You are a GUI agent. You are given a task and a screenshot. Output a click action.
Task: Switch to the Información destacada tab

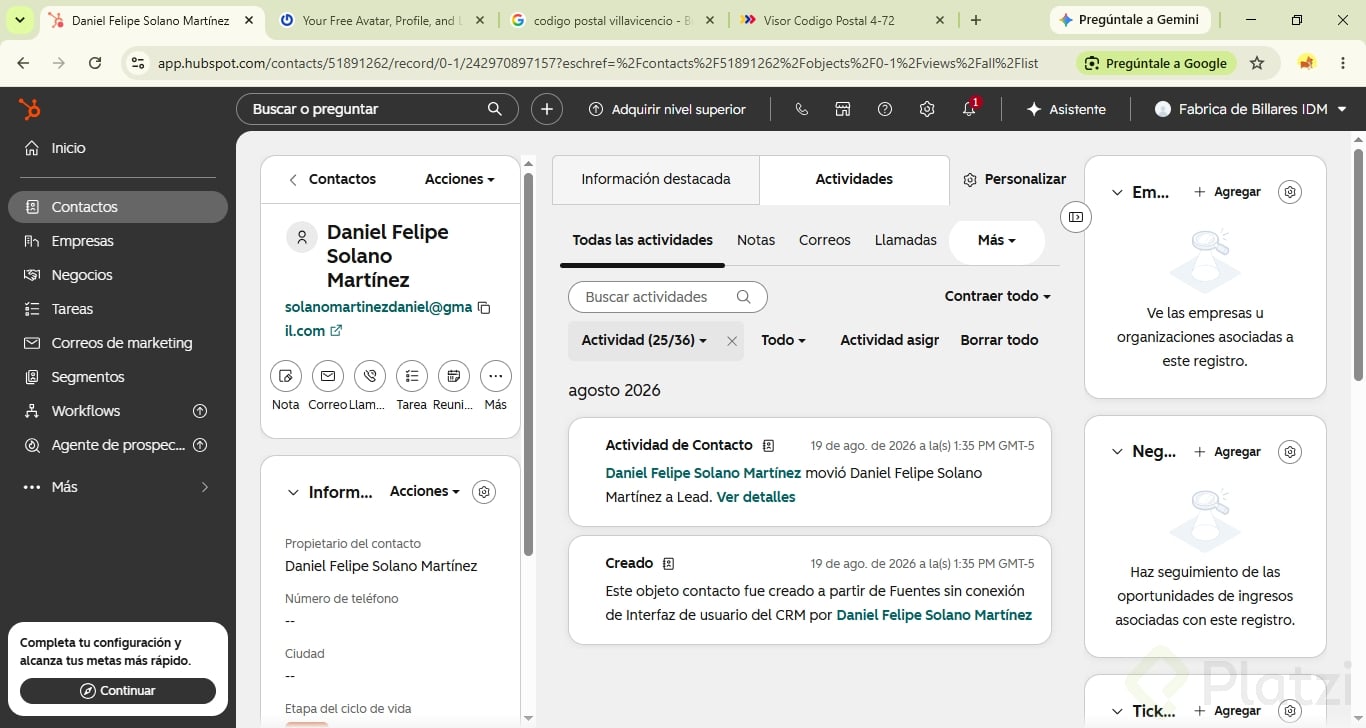[x=656, y=179]
